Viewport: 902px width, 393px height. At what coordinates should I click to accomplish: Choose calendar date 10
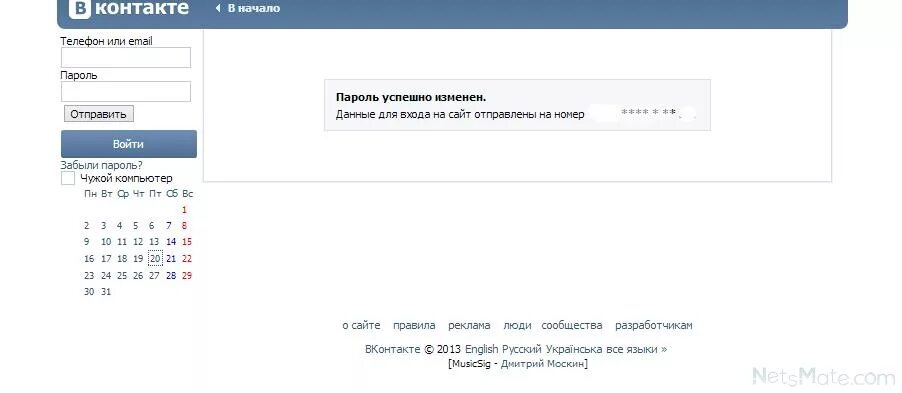106,242
